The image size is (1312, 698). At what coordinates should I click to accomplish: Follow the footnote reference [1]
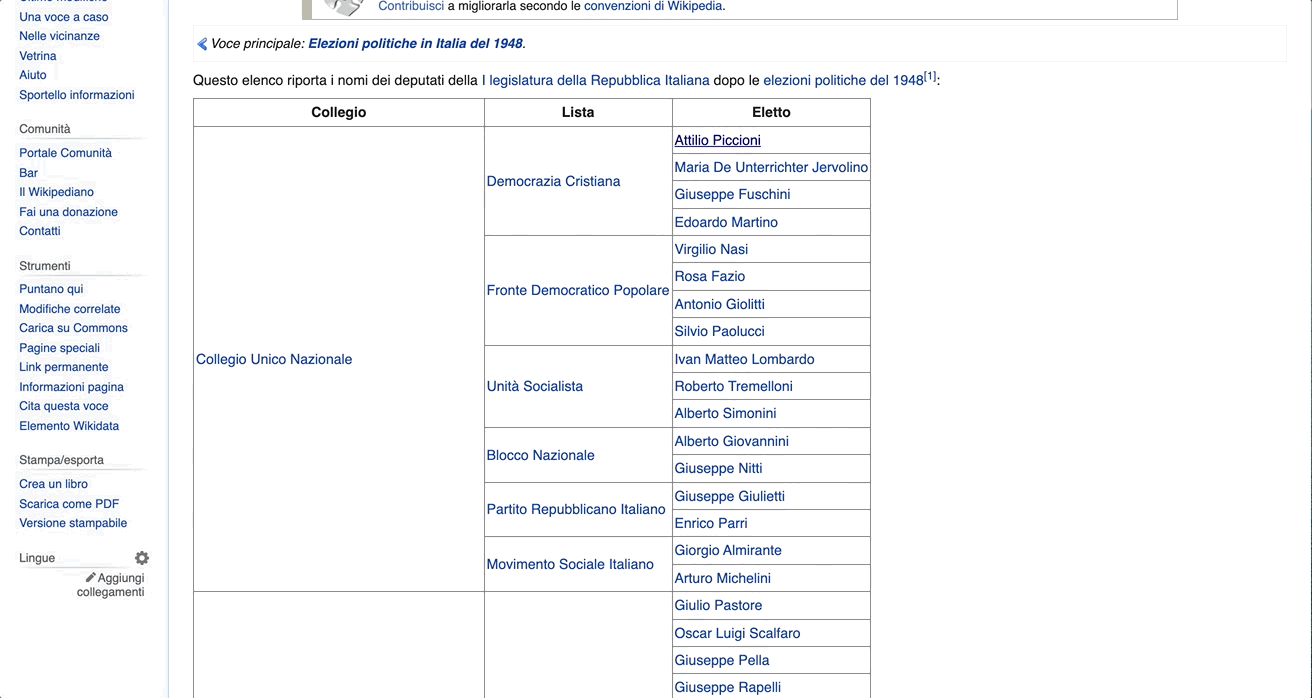pyautogui.click(x=930, y=77)
